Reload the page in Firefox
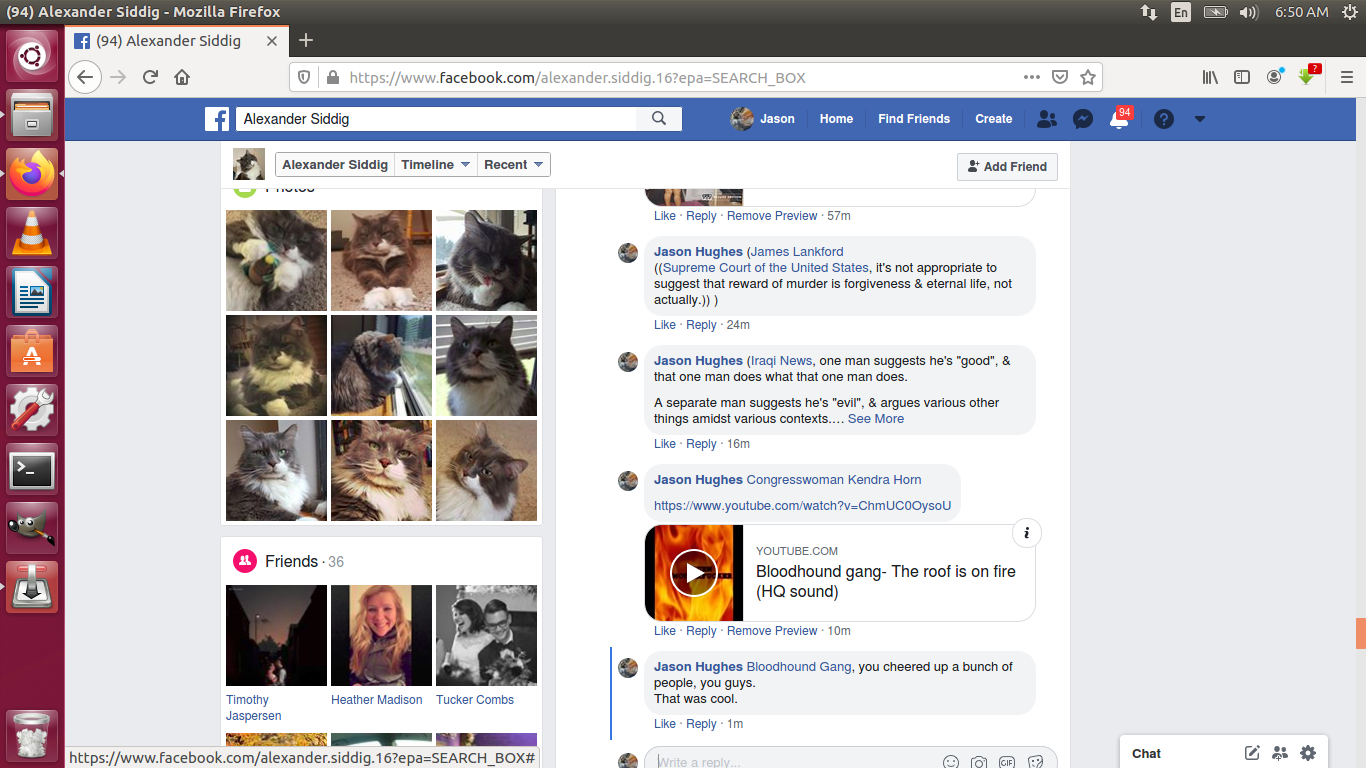 click(x=150, y=77)
